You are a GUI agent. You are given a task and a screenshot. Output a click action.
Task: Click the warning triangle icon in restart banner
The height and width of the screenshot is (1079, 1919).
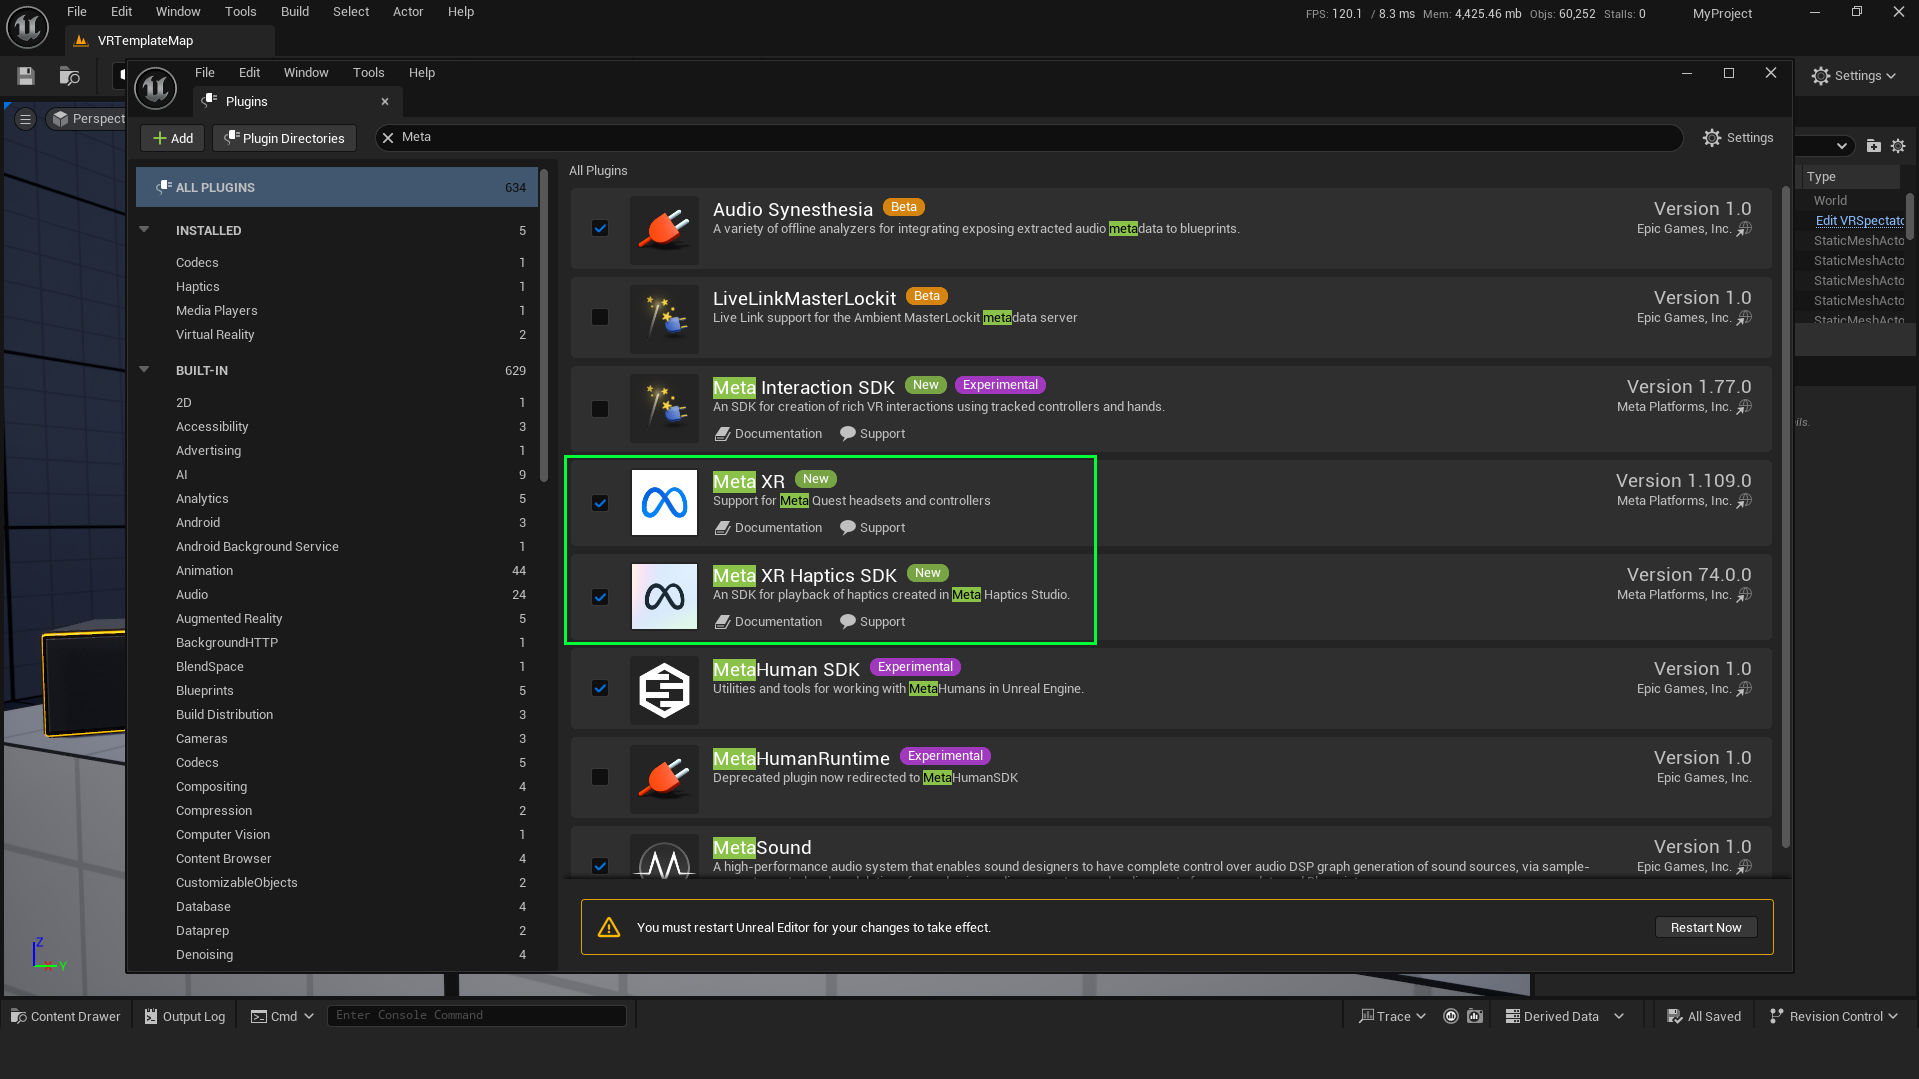coord(608,928)
